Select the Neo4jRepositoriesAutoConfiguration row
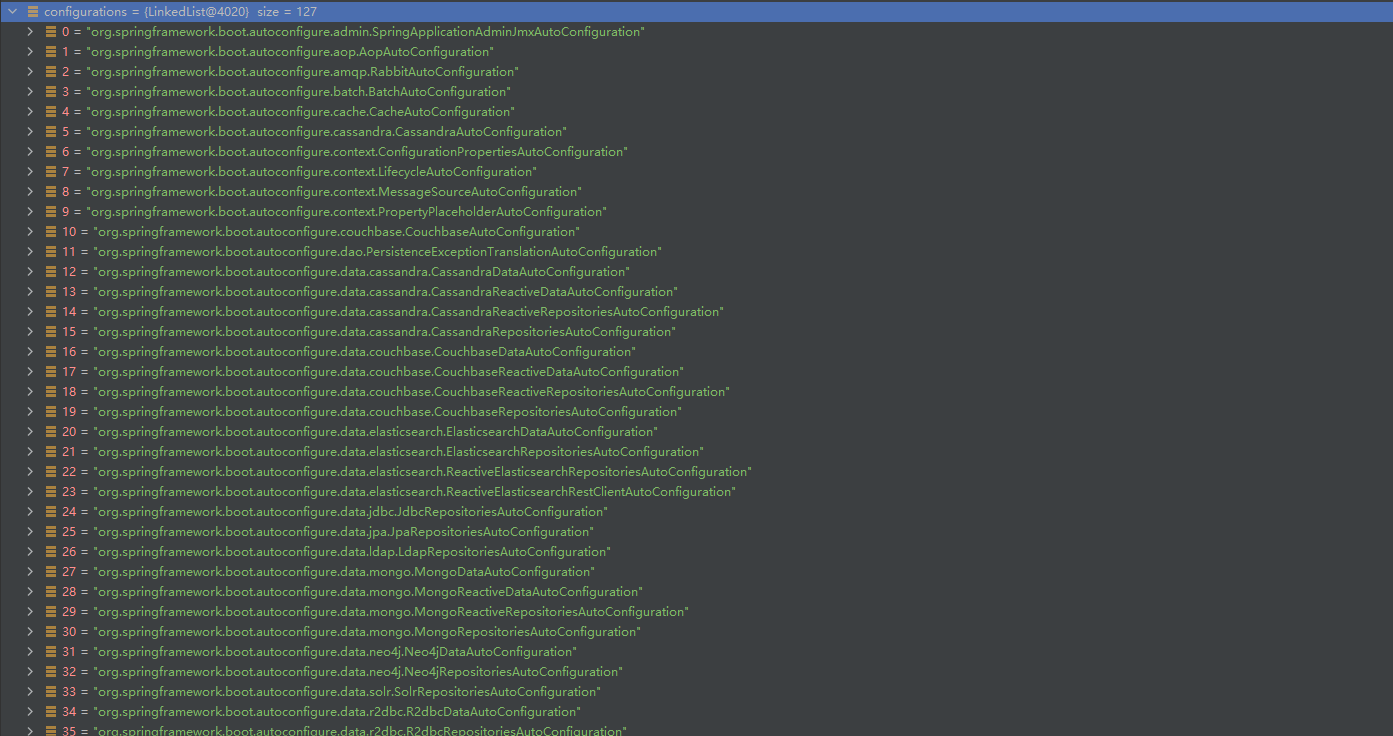1393x736 pixels. 696,672
